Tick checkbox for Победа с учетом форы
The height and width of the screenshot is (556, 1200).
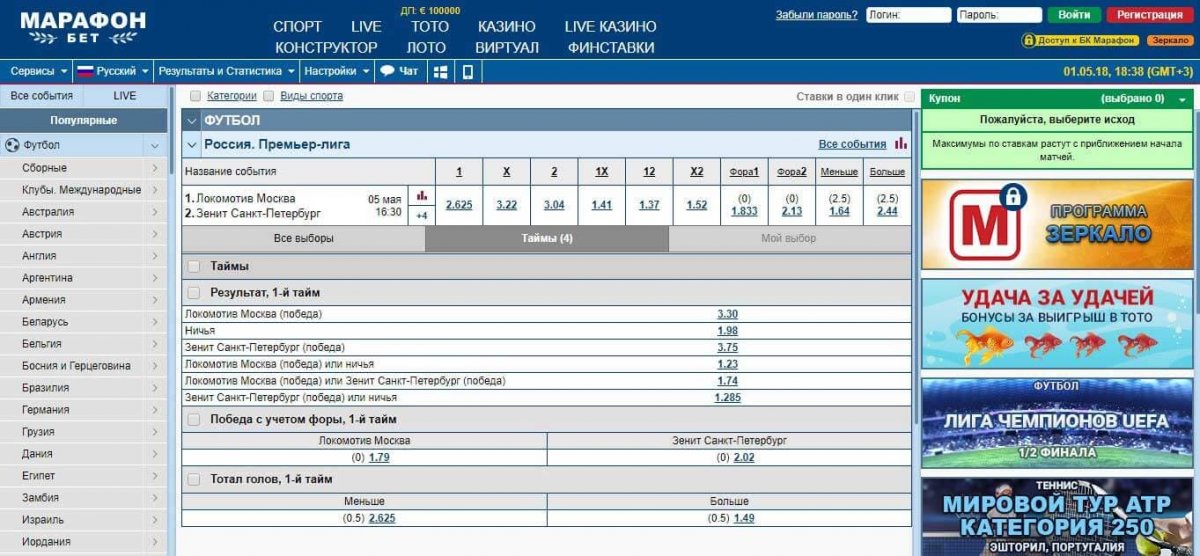194,420
